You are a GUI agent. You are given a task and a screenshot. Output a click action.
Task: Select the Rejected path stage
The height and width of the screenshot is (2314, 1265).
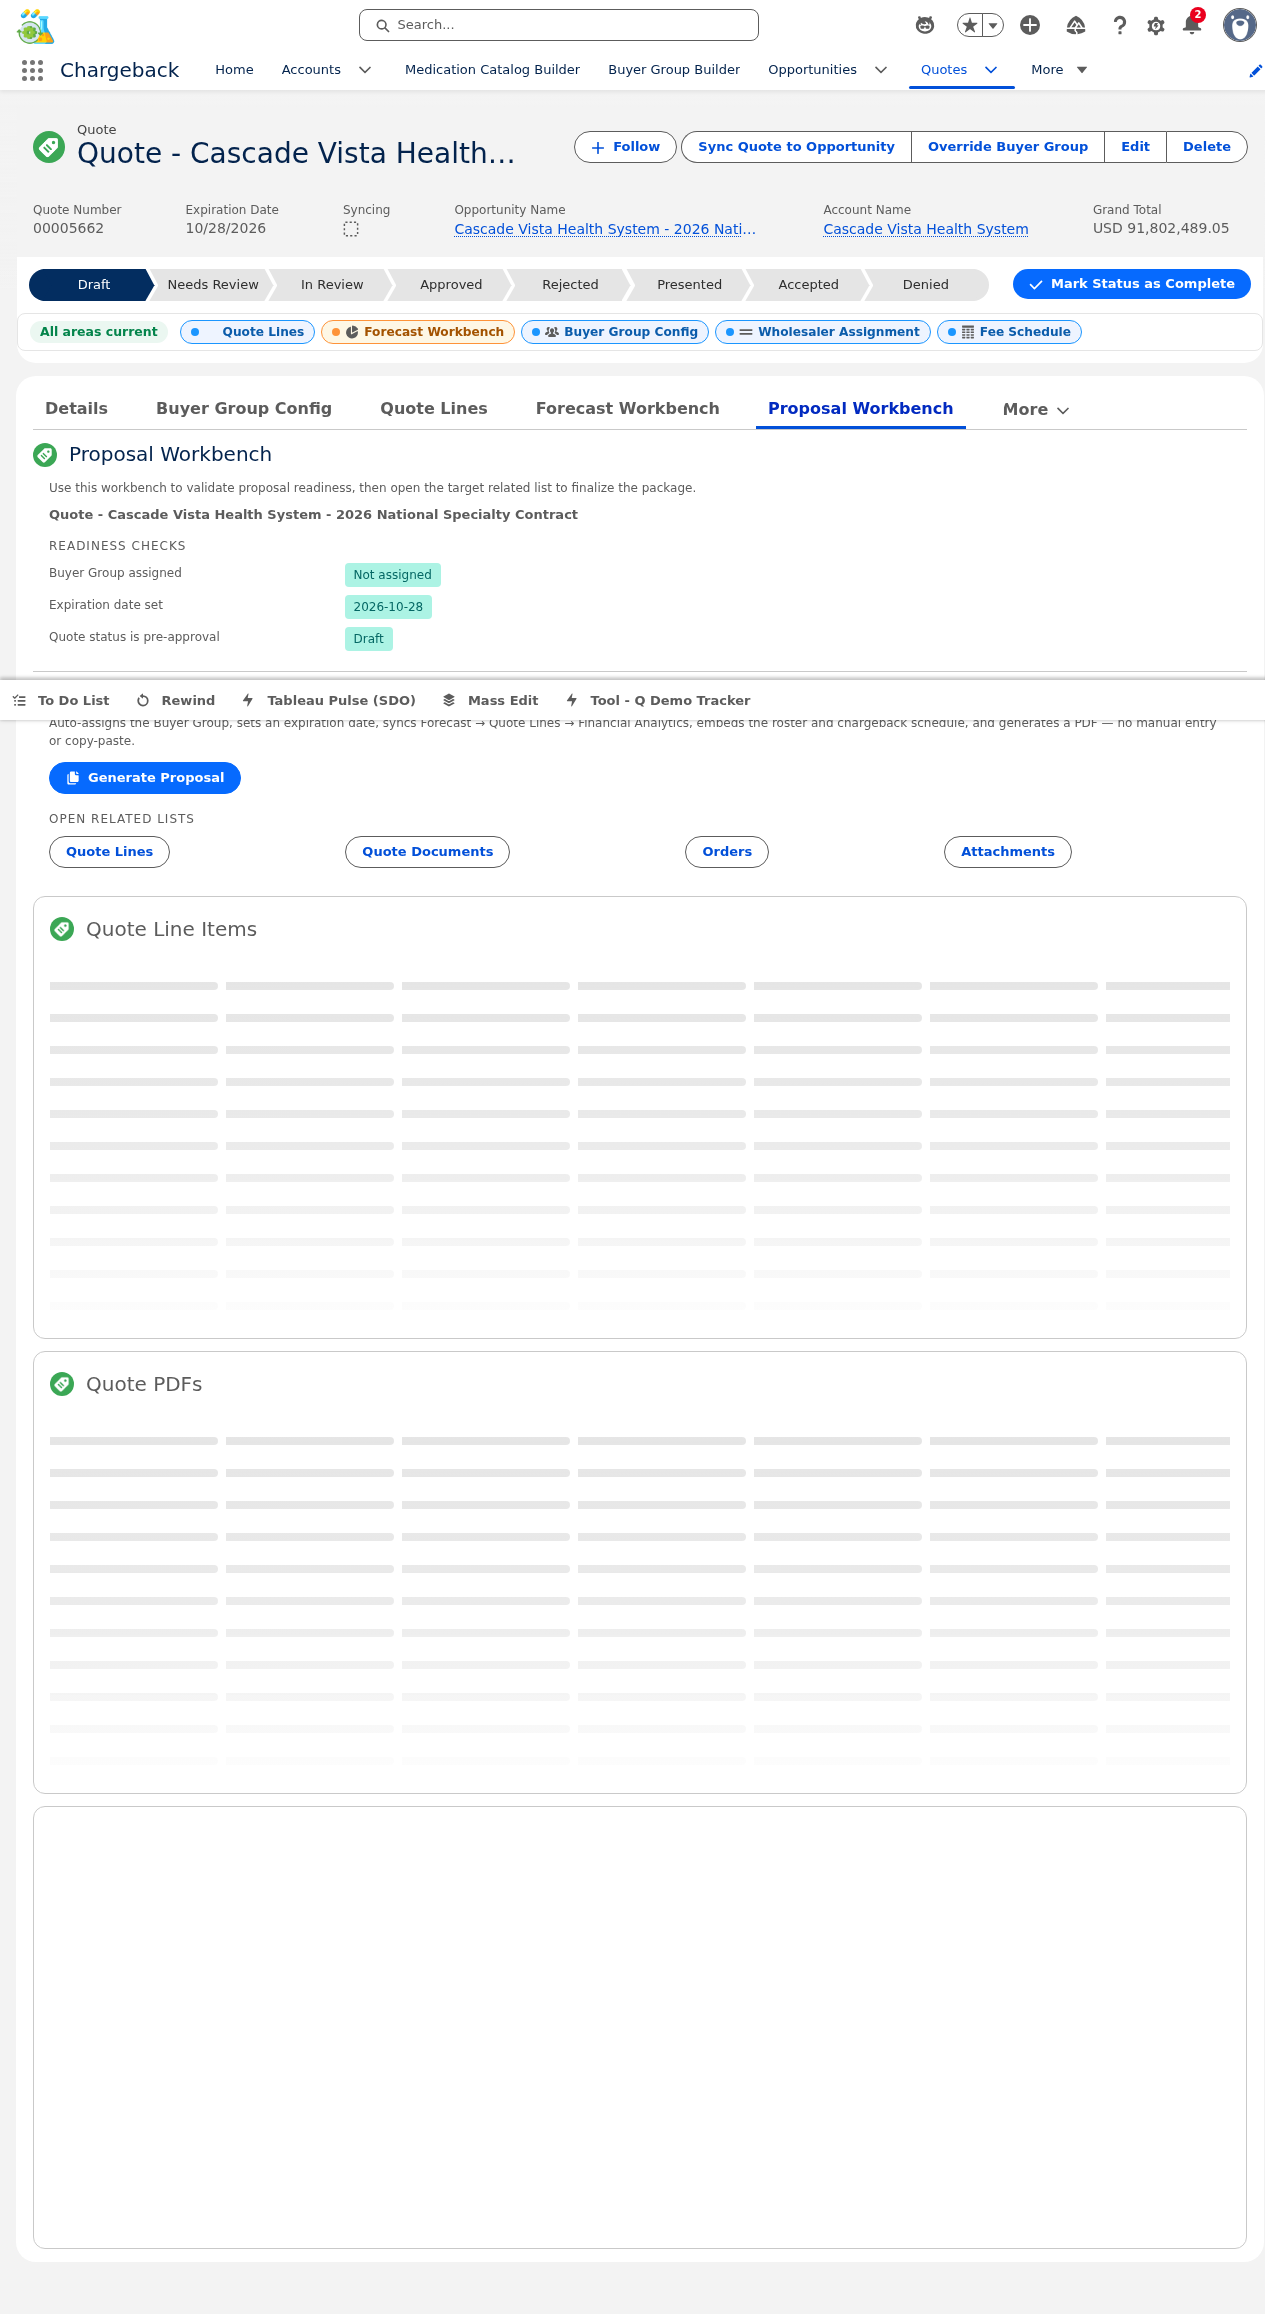570,285
